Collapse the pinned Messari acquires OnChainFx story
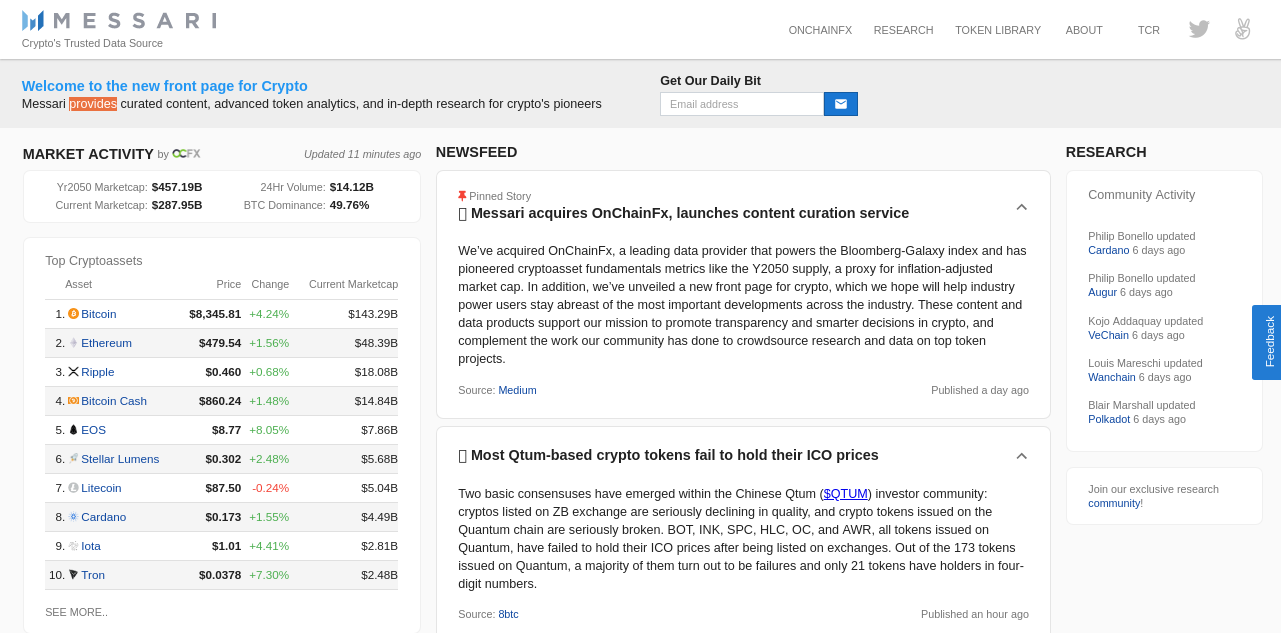Viewport: 1281px width, 633px height. point(1021,207)
